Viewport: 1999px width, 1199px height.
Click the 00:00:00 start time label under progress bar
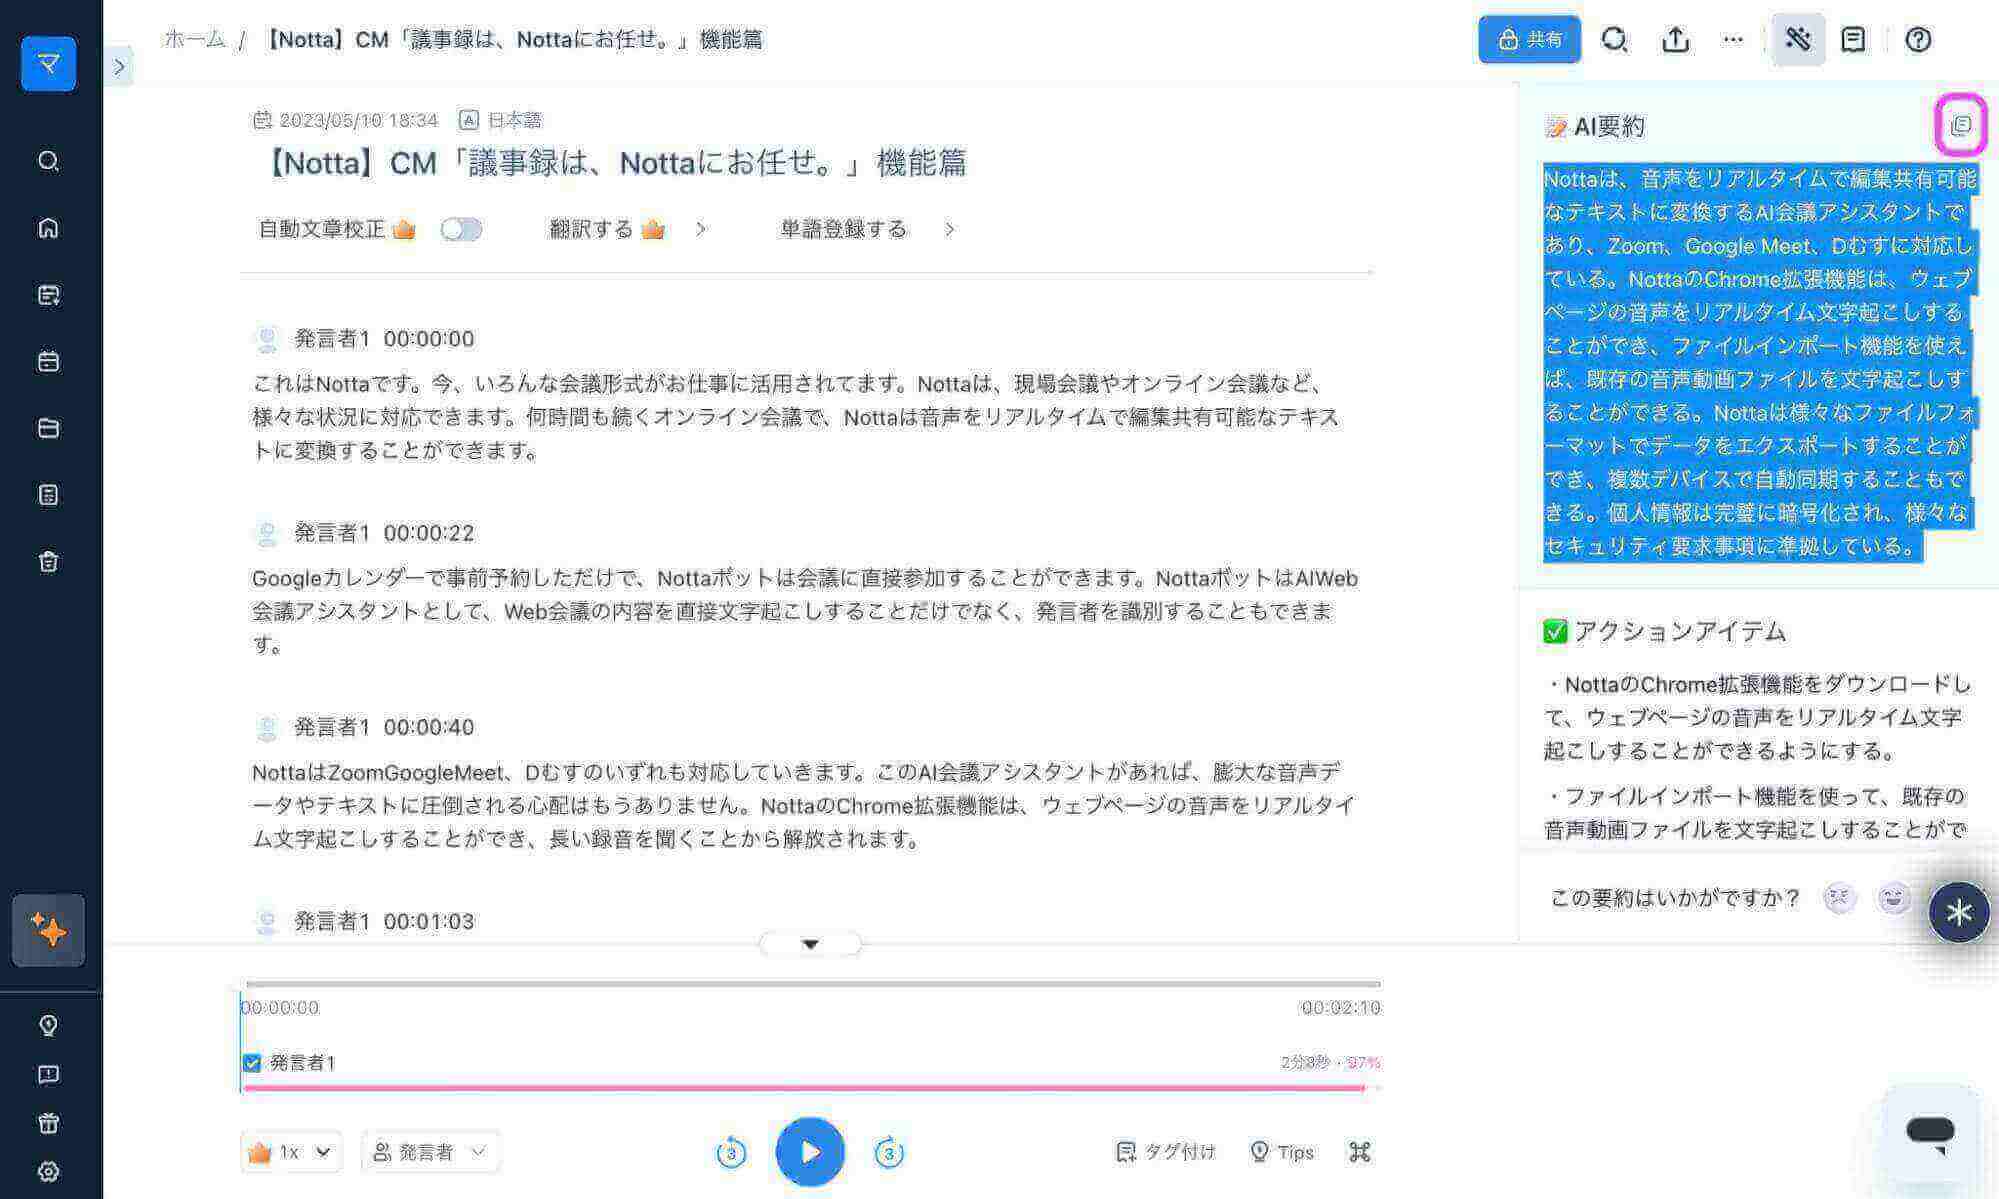click(x=280, y=1007)
